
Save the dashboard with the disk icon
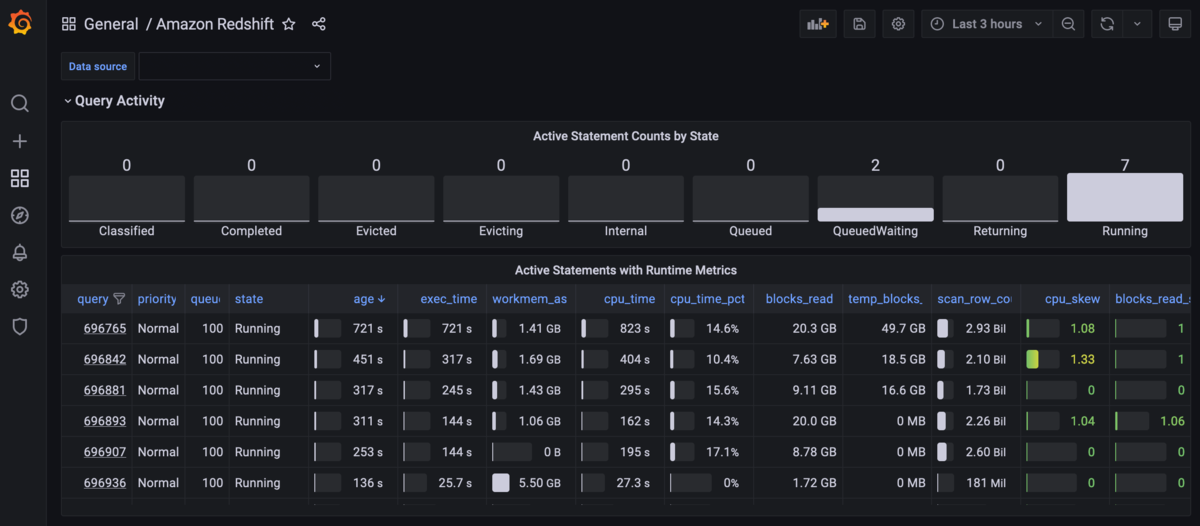[859, 24]
